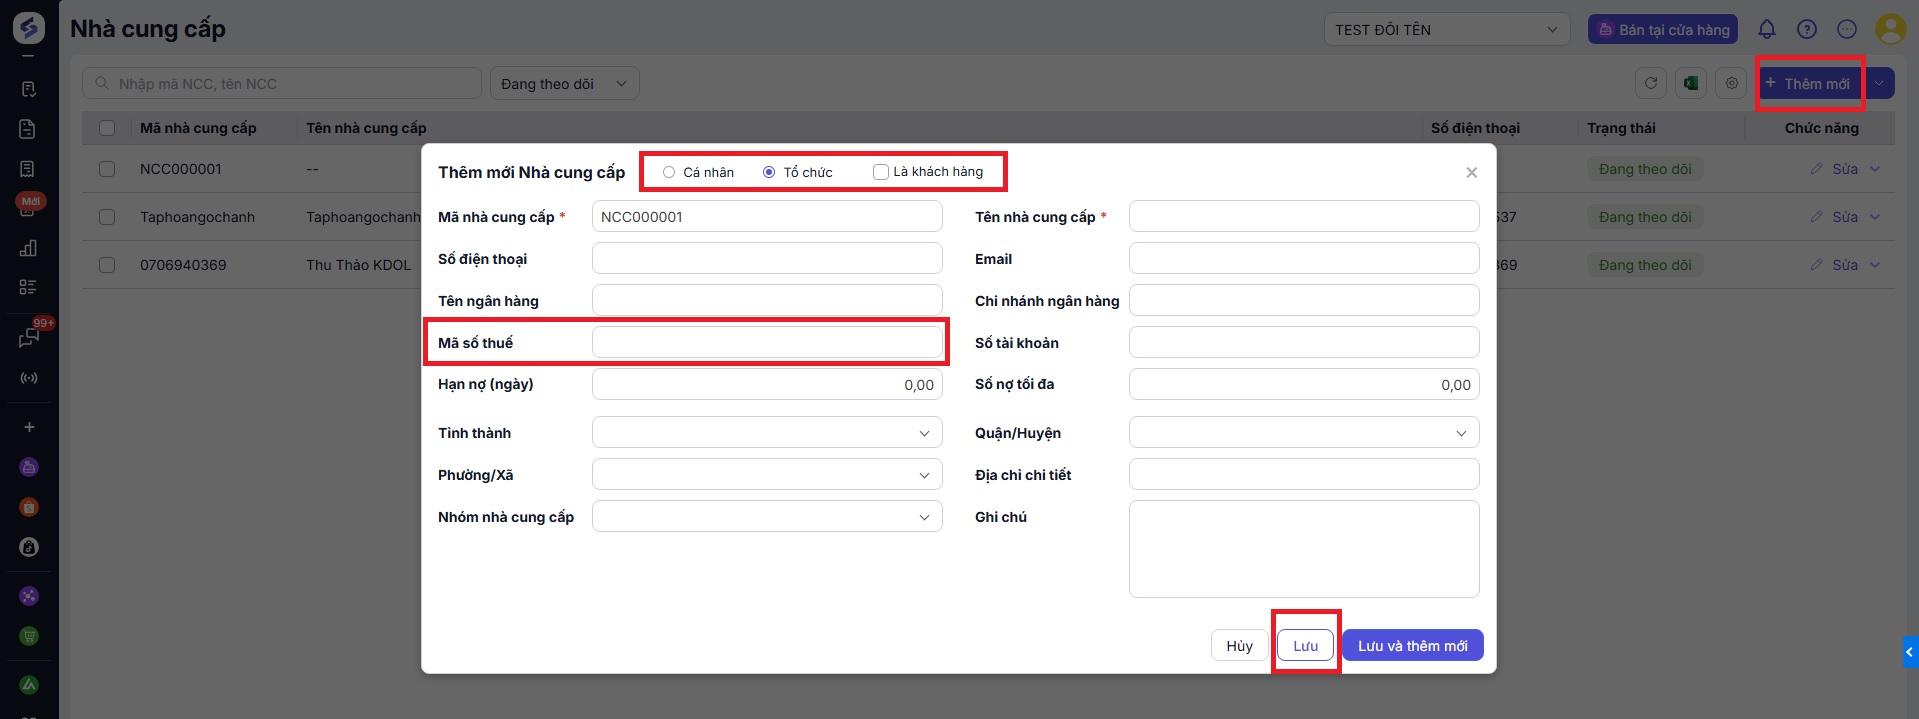Click pencil edit icon in NCC000001 row

click(x=1816, y=169)
